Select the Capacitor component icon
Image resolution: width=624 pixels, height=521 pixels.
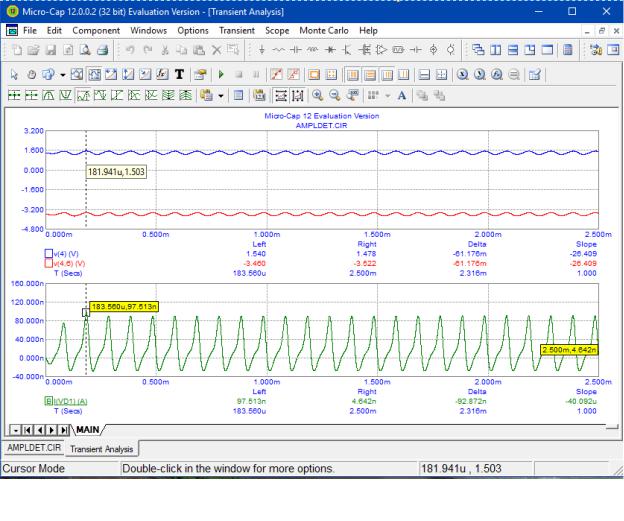pos(296,50)
